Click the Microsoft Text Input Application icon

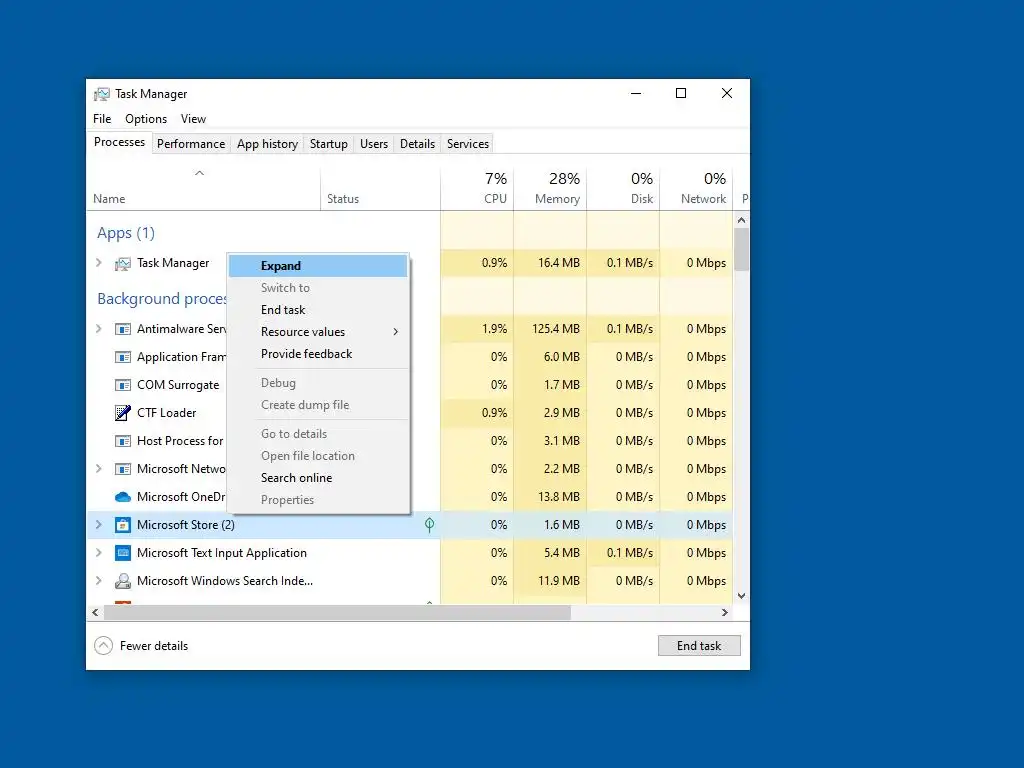tap(123, 553)
